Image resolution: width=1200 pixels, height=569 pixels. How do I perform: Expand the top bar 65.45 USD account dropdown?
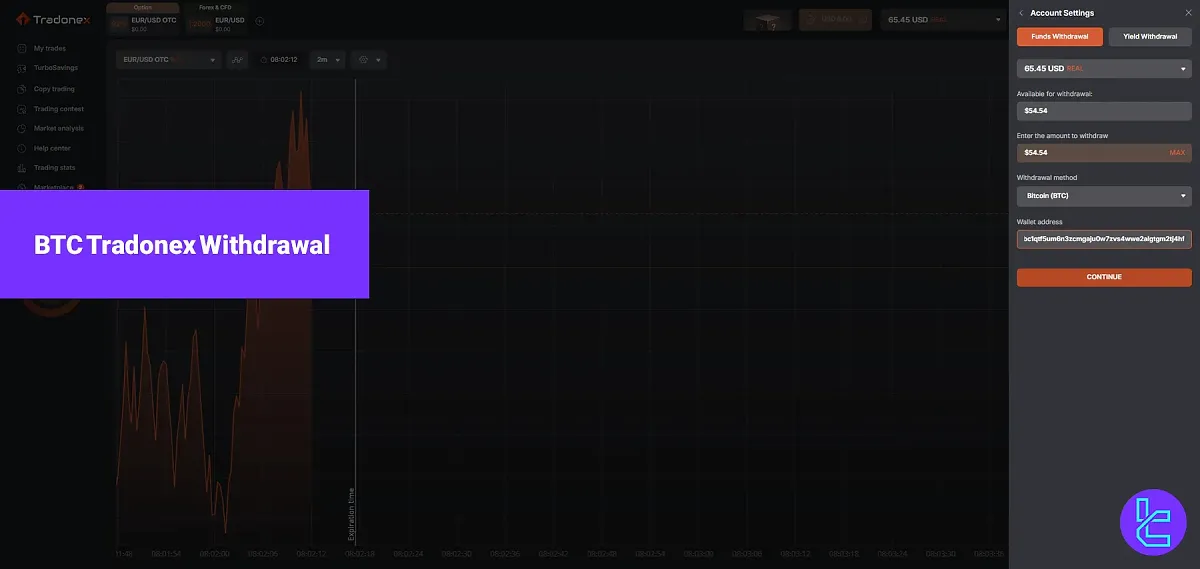pyautogui.click(x=943, y=20)
